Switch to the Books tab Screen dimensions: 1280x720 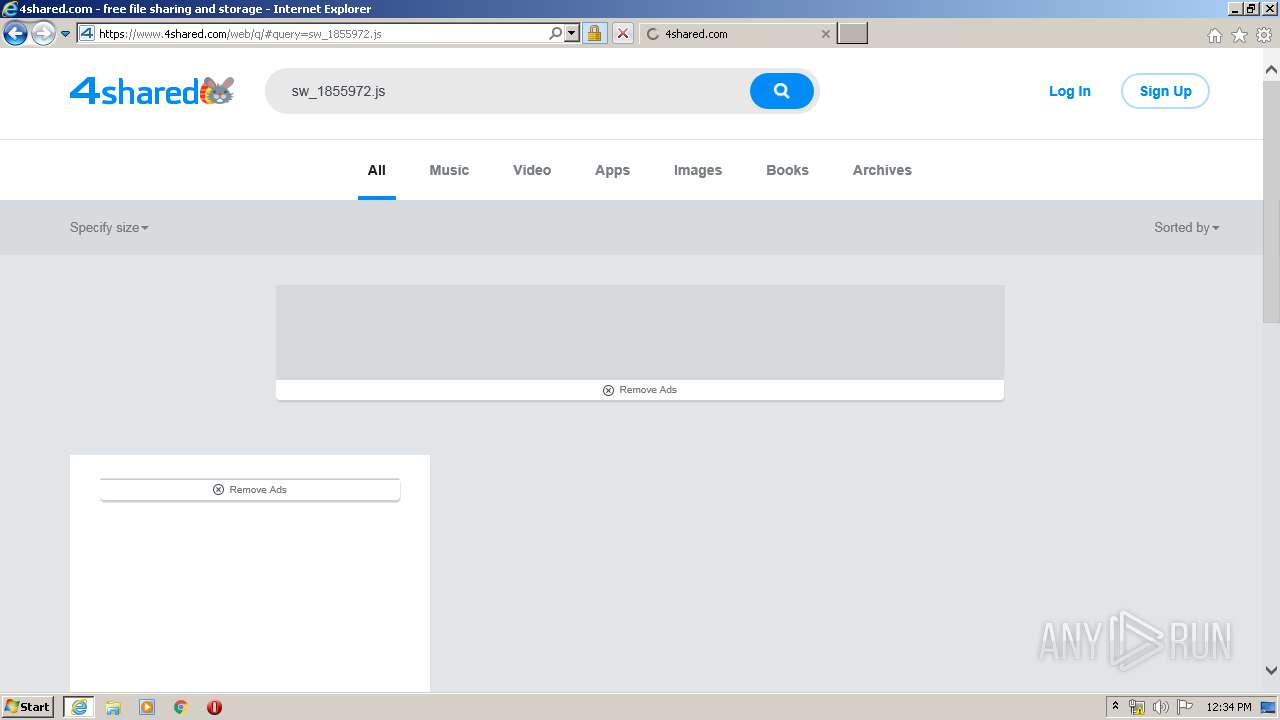(787, 170)
